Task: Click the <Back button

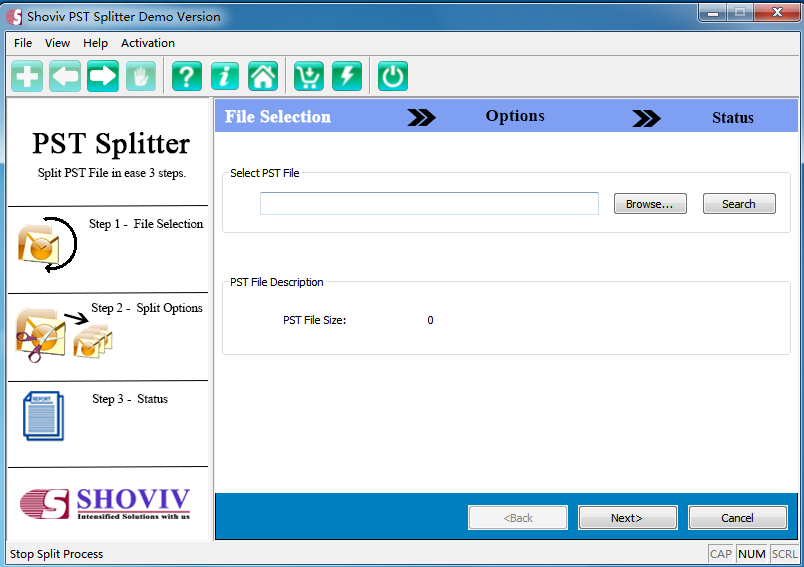Action: click(518, 518)
